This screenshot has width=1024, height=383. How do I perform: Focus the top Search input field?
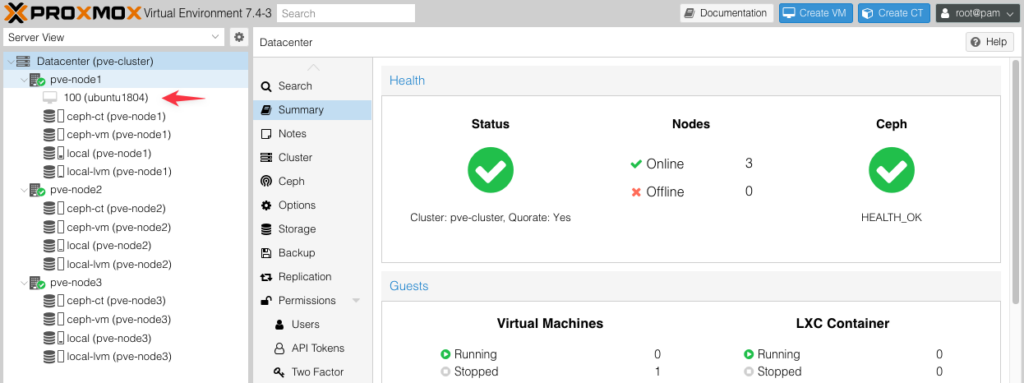tap(346, 13)
